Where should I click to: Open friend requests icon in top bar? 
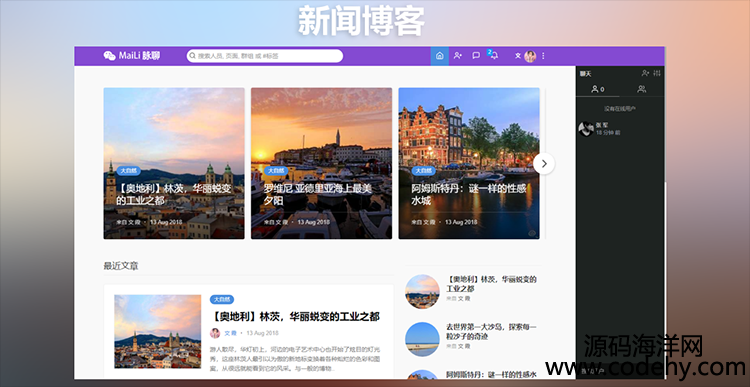tap(458, 55)
